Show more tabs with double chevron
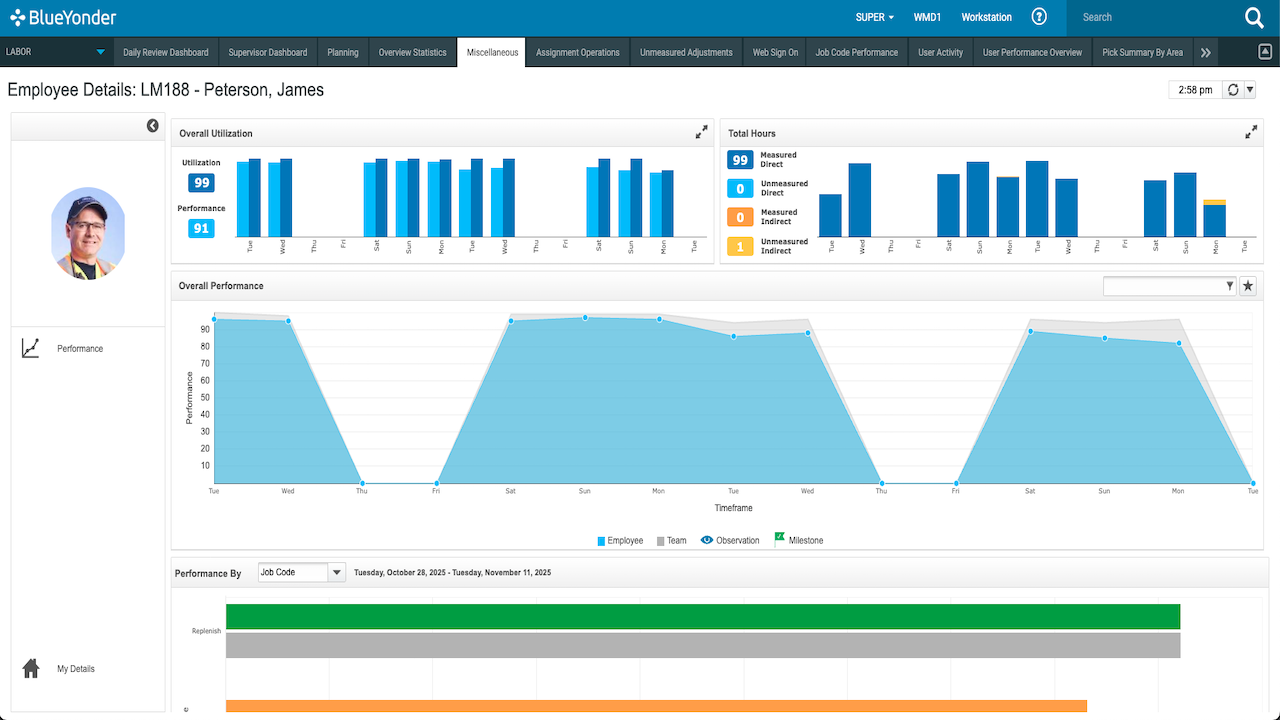 pos(1206,53)
